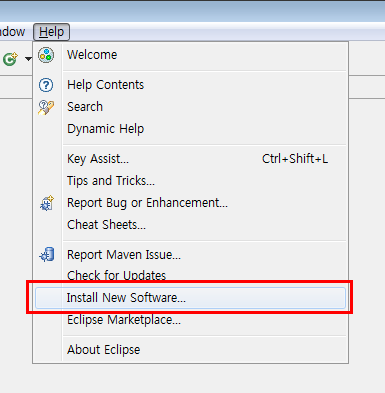Viewport: 385px width, 393px height.
Task: Click the green New Class toolbar icon
Action: click(10, 59)
